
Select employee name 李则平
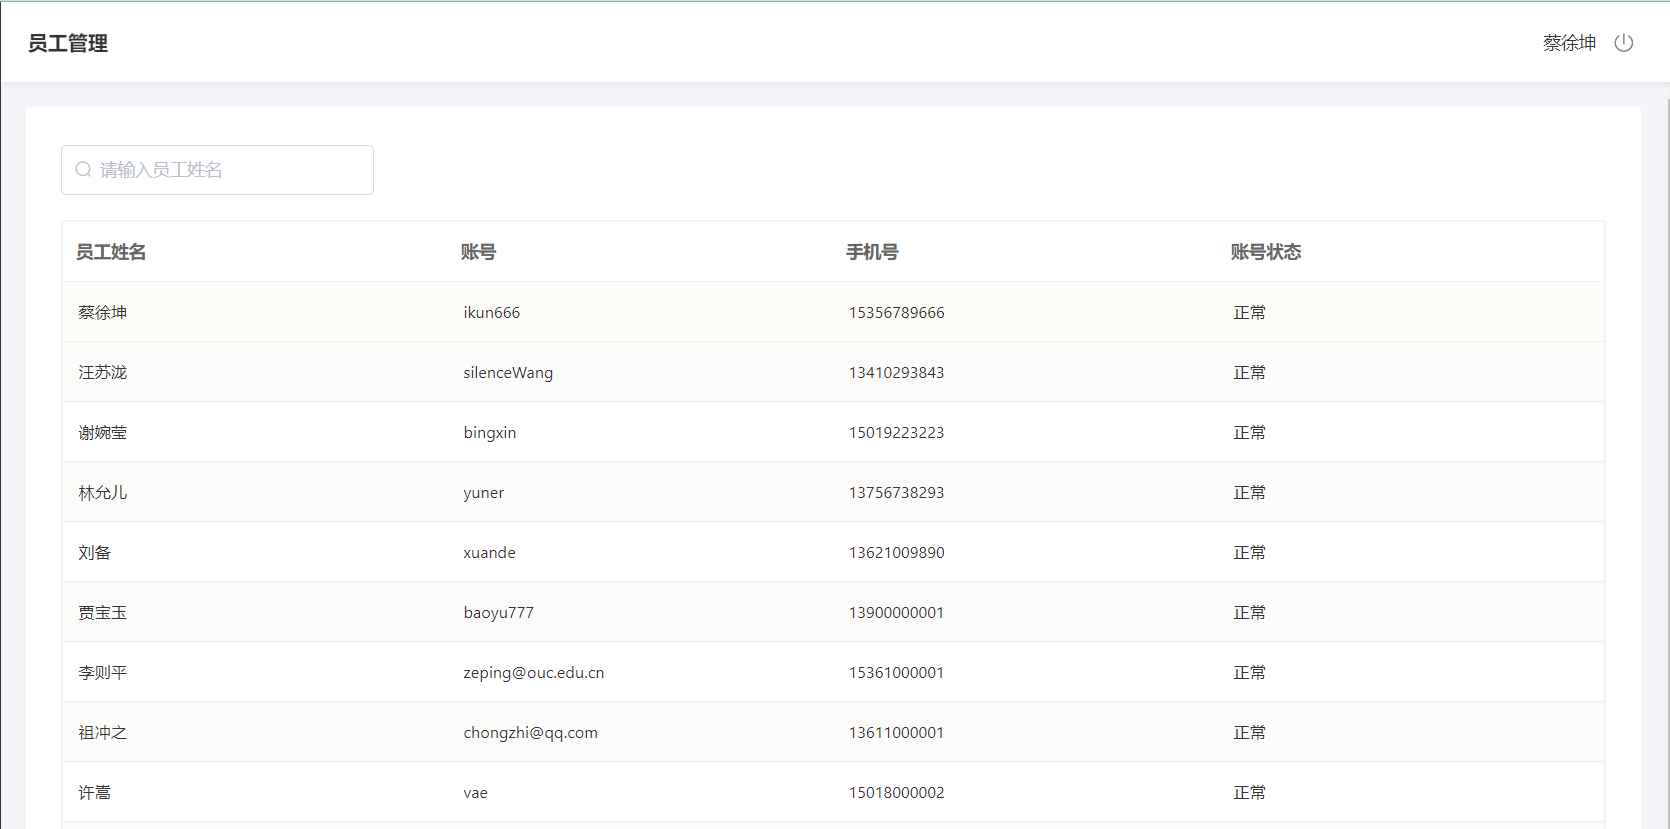[x=103, y=673]
